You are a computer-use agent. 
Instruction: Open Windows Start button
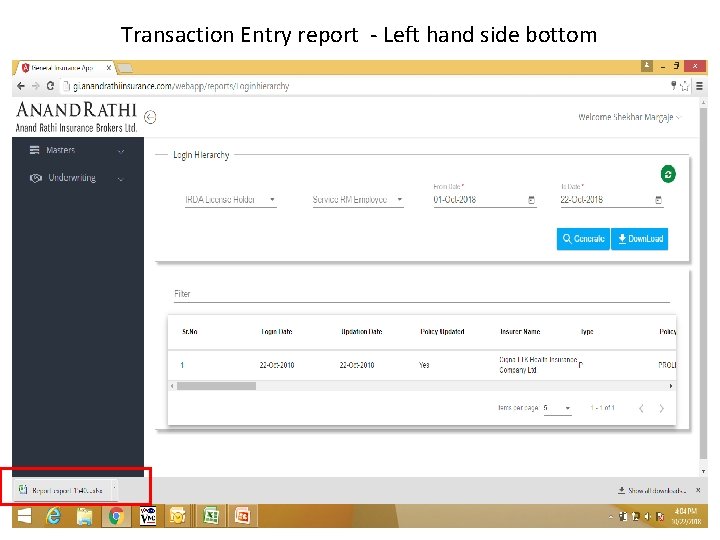[24, 516]
